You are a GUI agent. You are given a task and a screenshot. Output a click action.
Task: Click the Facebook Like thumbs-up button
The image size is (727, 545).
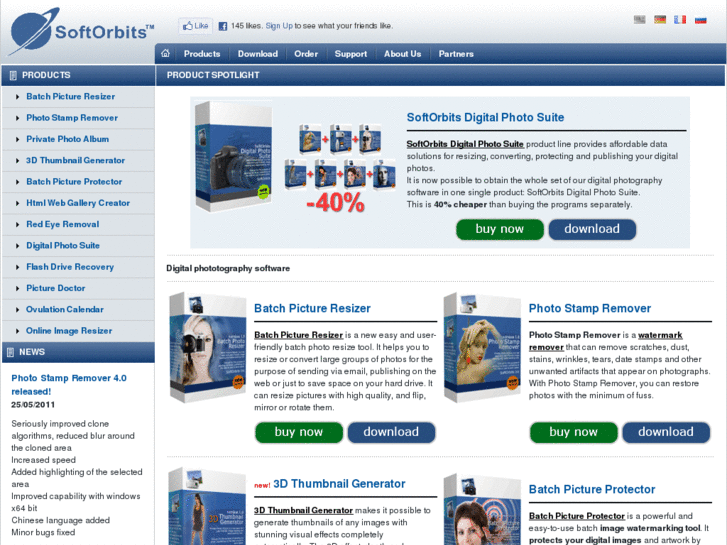195,26
